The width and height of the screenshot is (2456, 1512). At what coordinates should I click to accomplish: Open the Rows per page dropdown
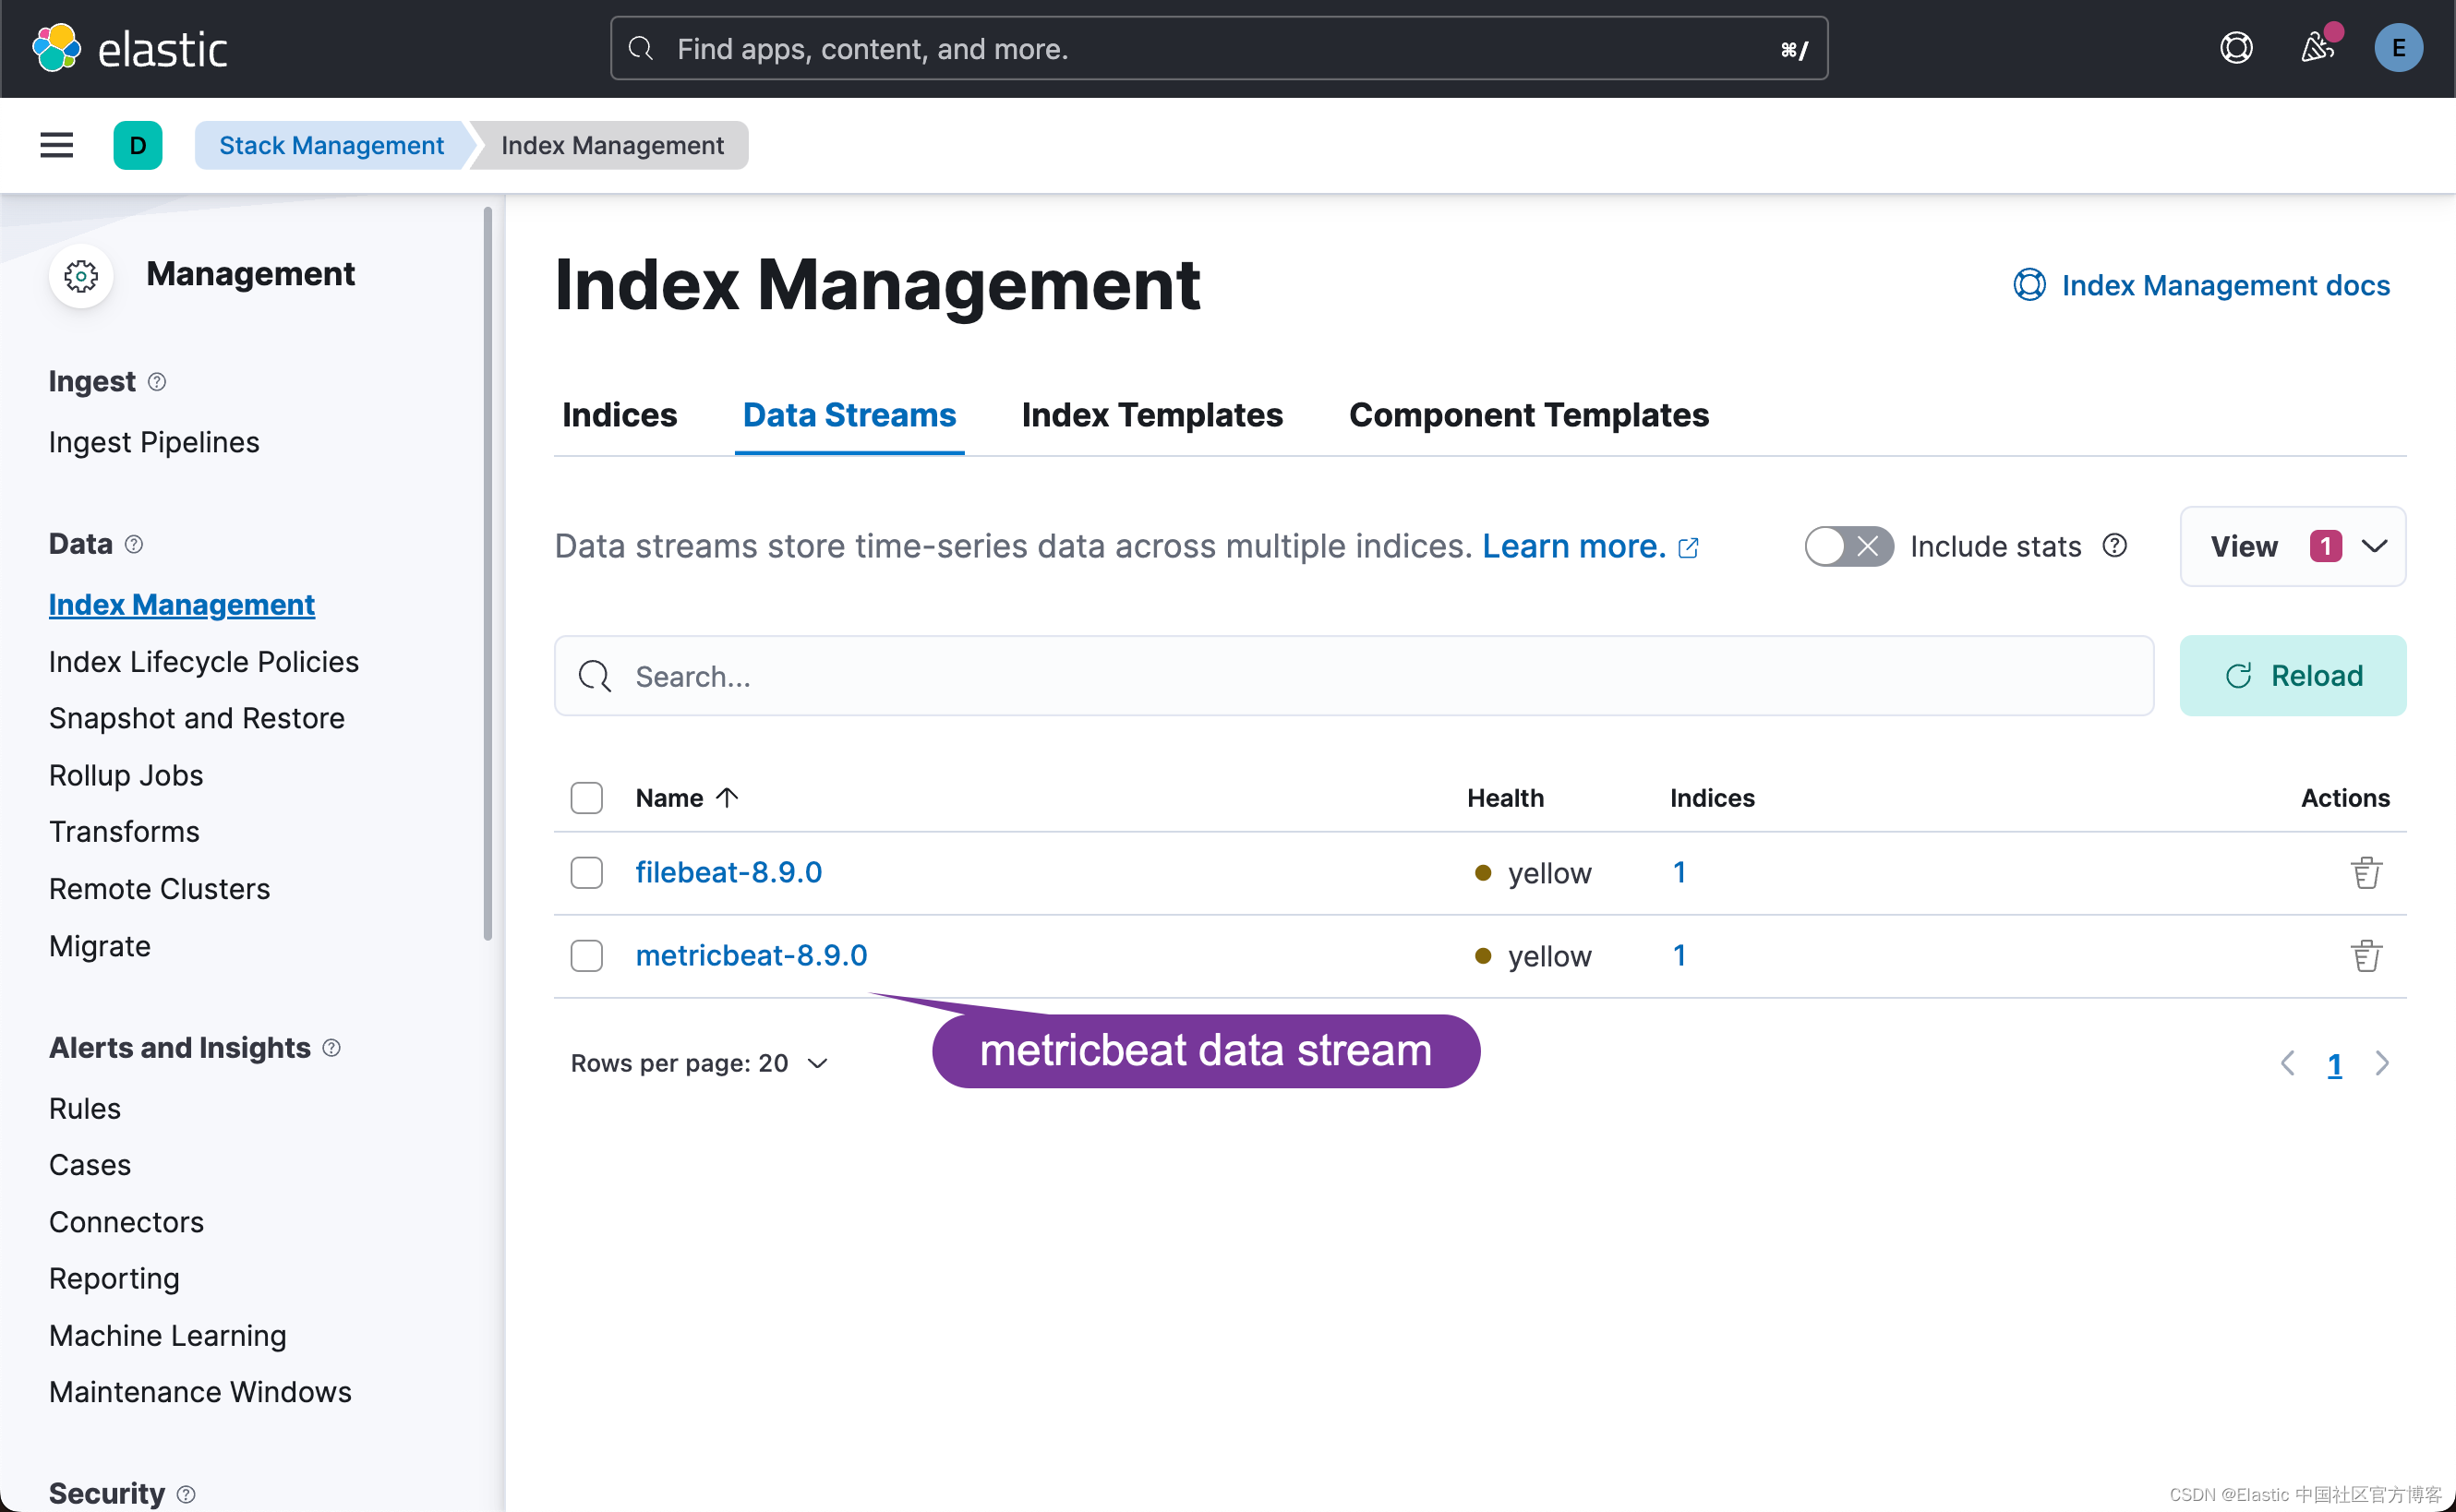699,1063
